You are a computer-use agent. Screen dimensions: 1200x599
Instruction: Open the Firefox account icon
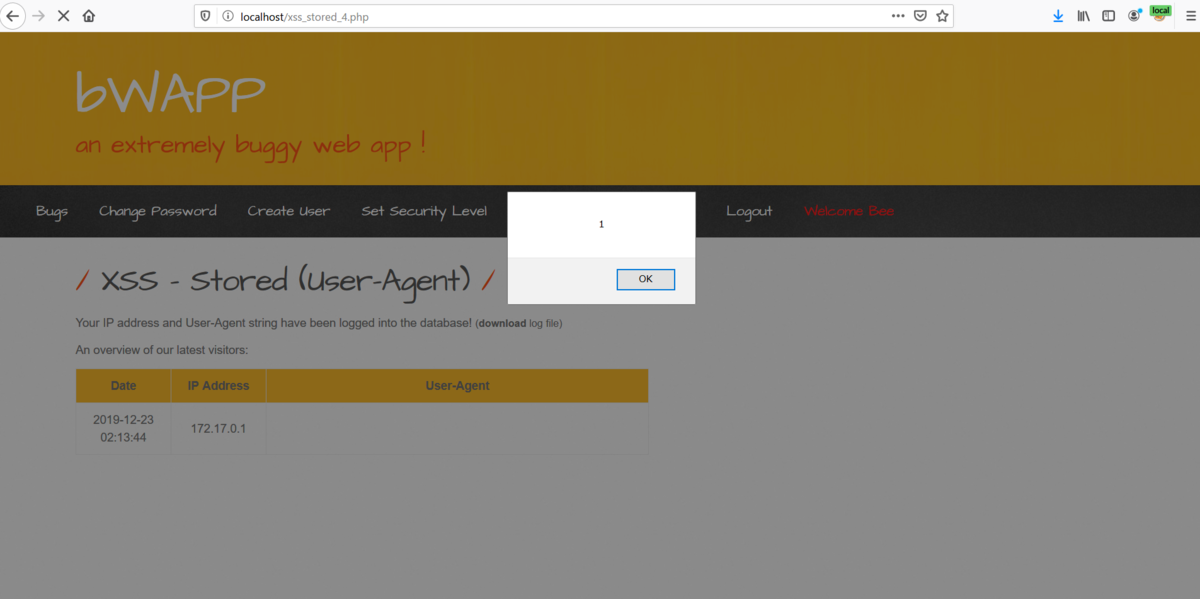click(1134, 15)
